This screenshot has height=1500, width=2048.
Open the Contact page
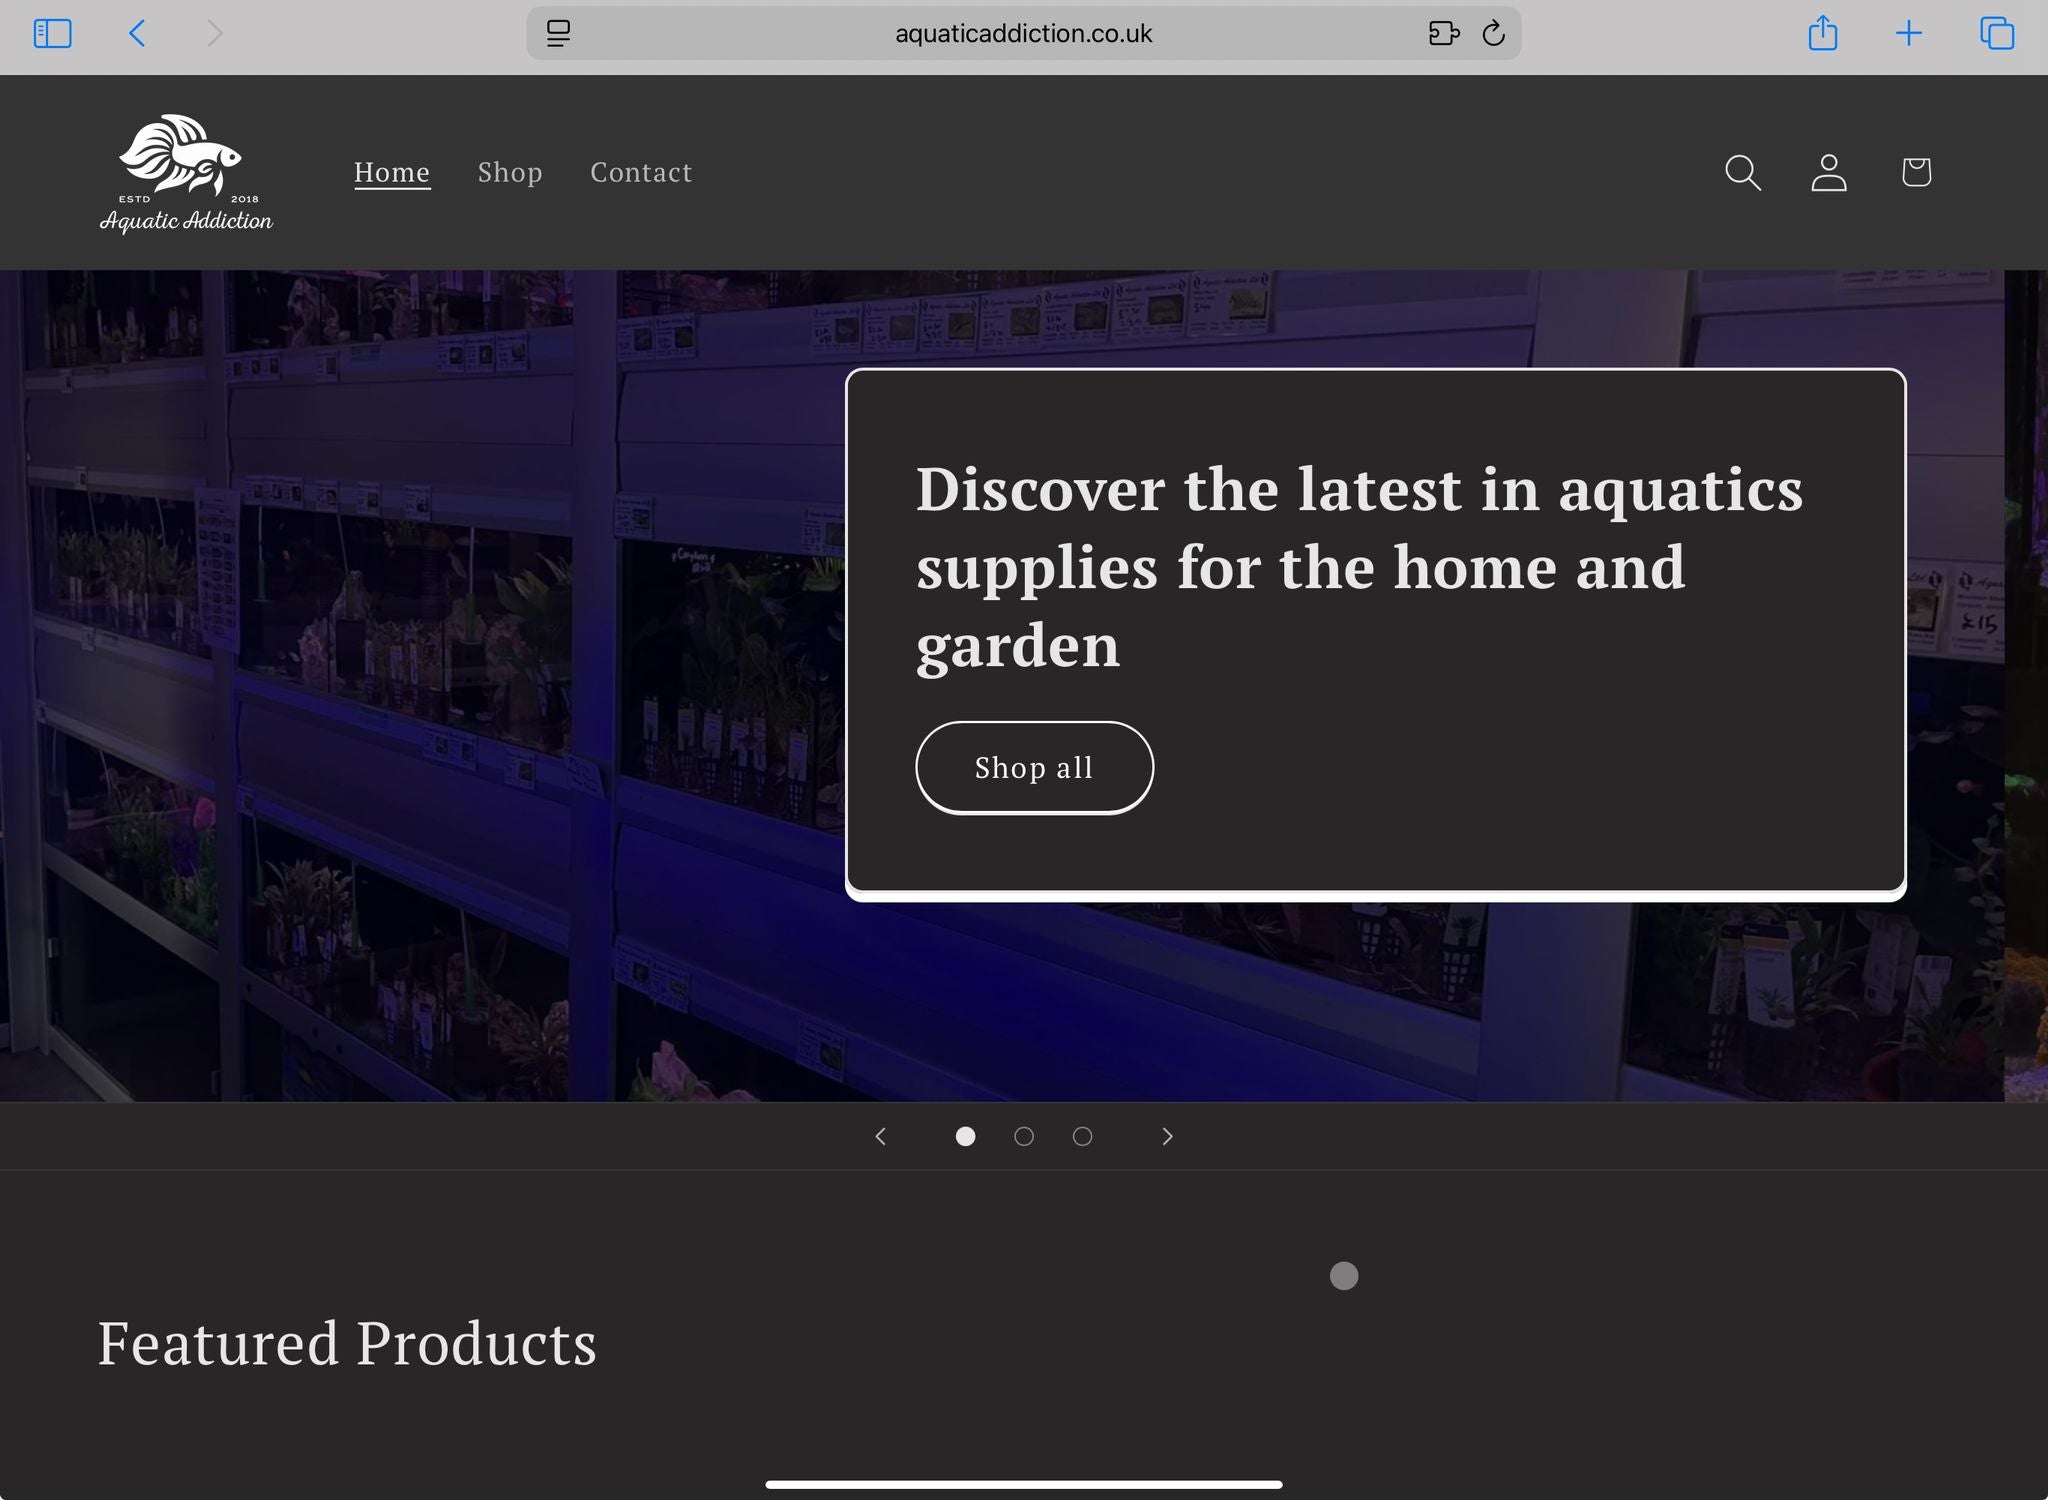point(641,172)
